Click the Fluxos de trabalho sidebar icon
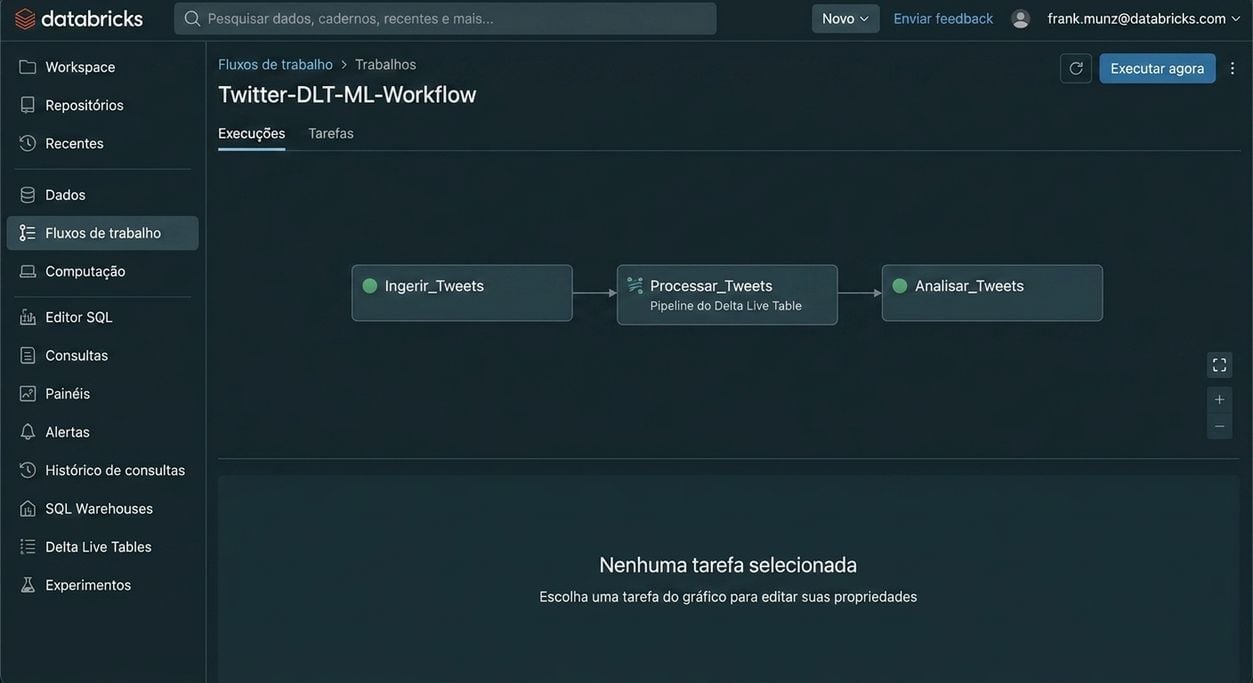 (x=28, y=233)
